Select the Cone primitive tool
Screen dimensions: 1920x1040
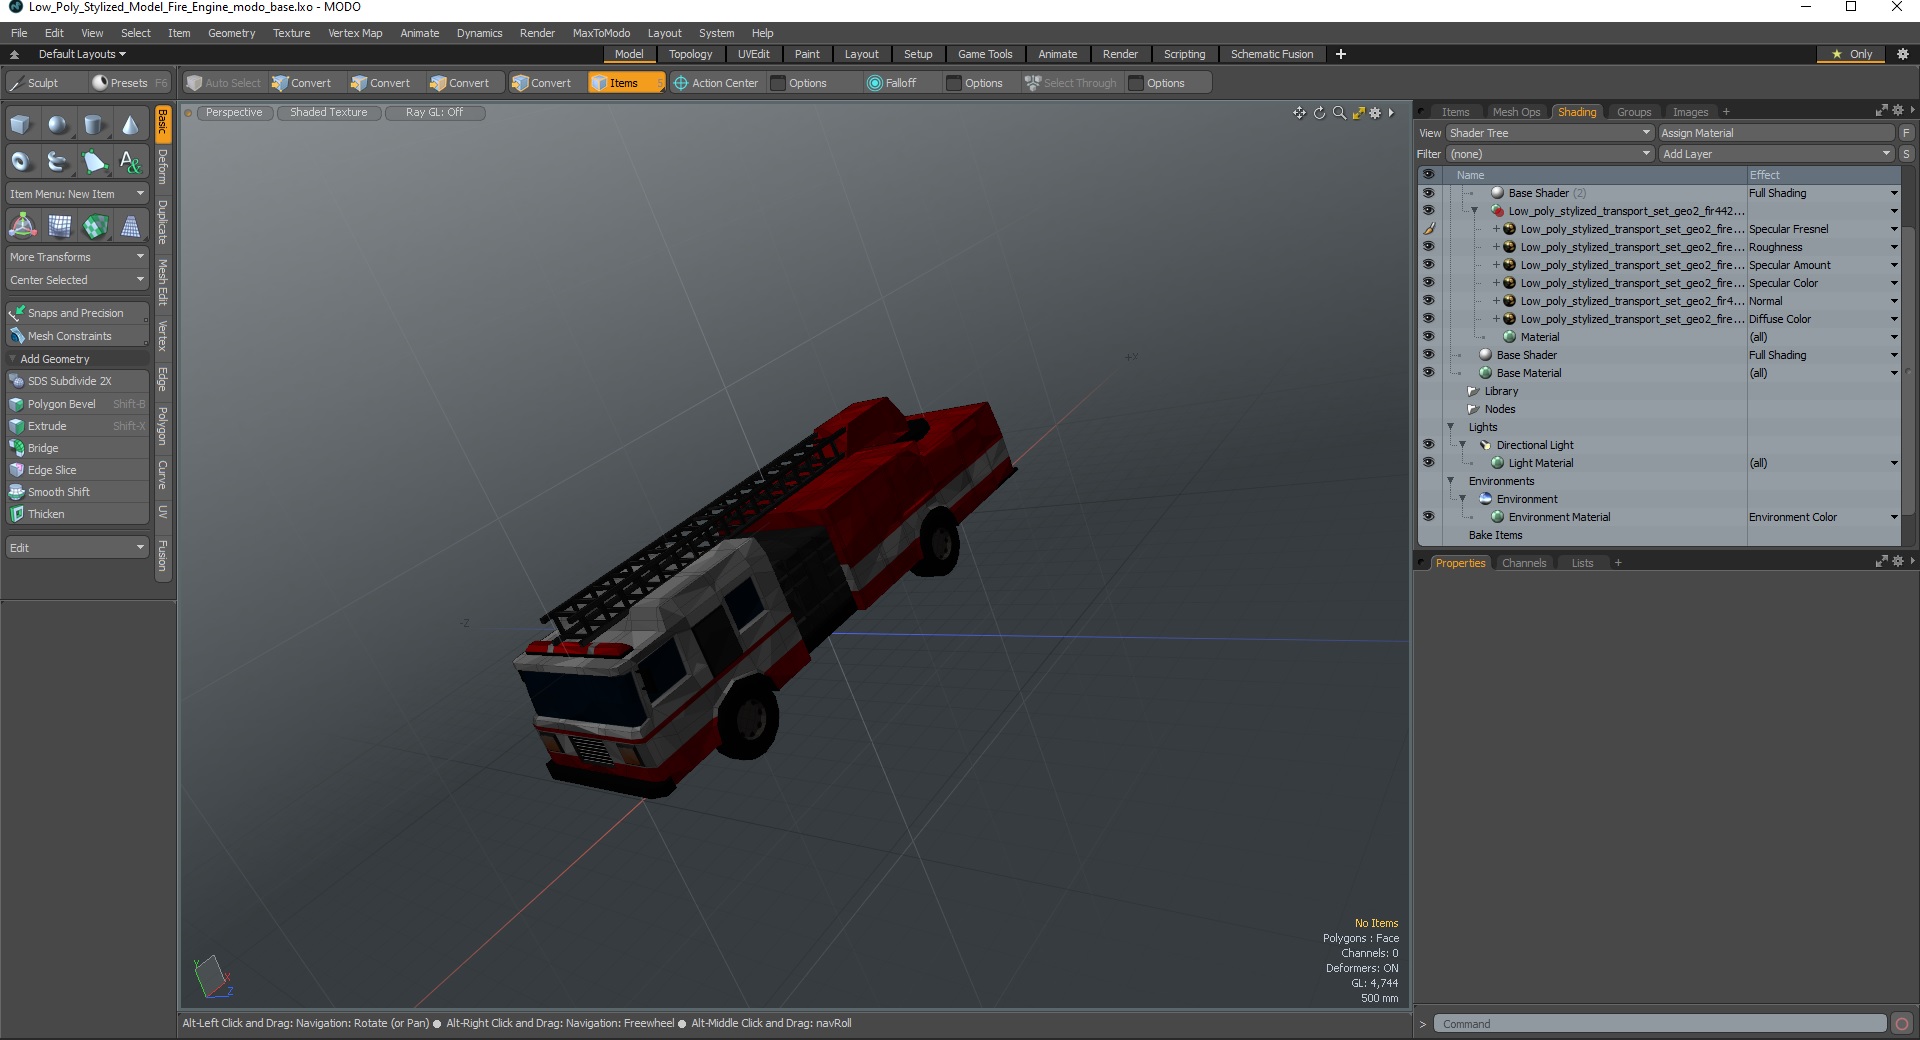(130, 125)
